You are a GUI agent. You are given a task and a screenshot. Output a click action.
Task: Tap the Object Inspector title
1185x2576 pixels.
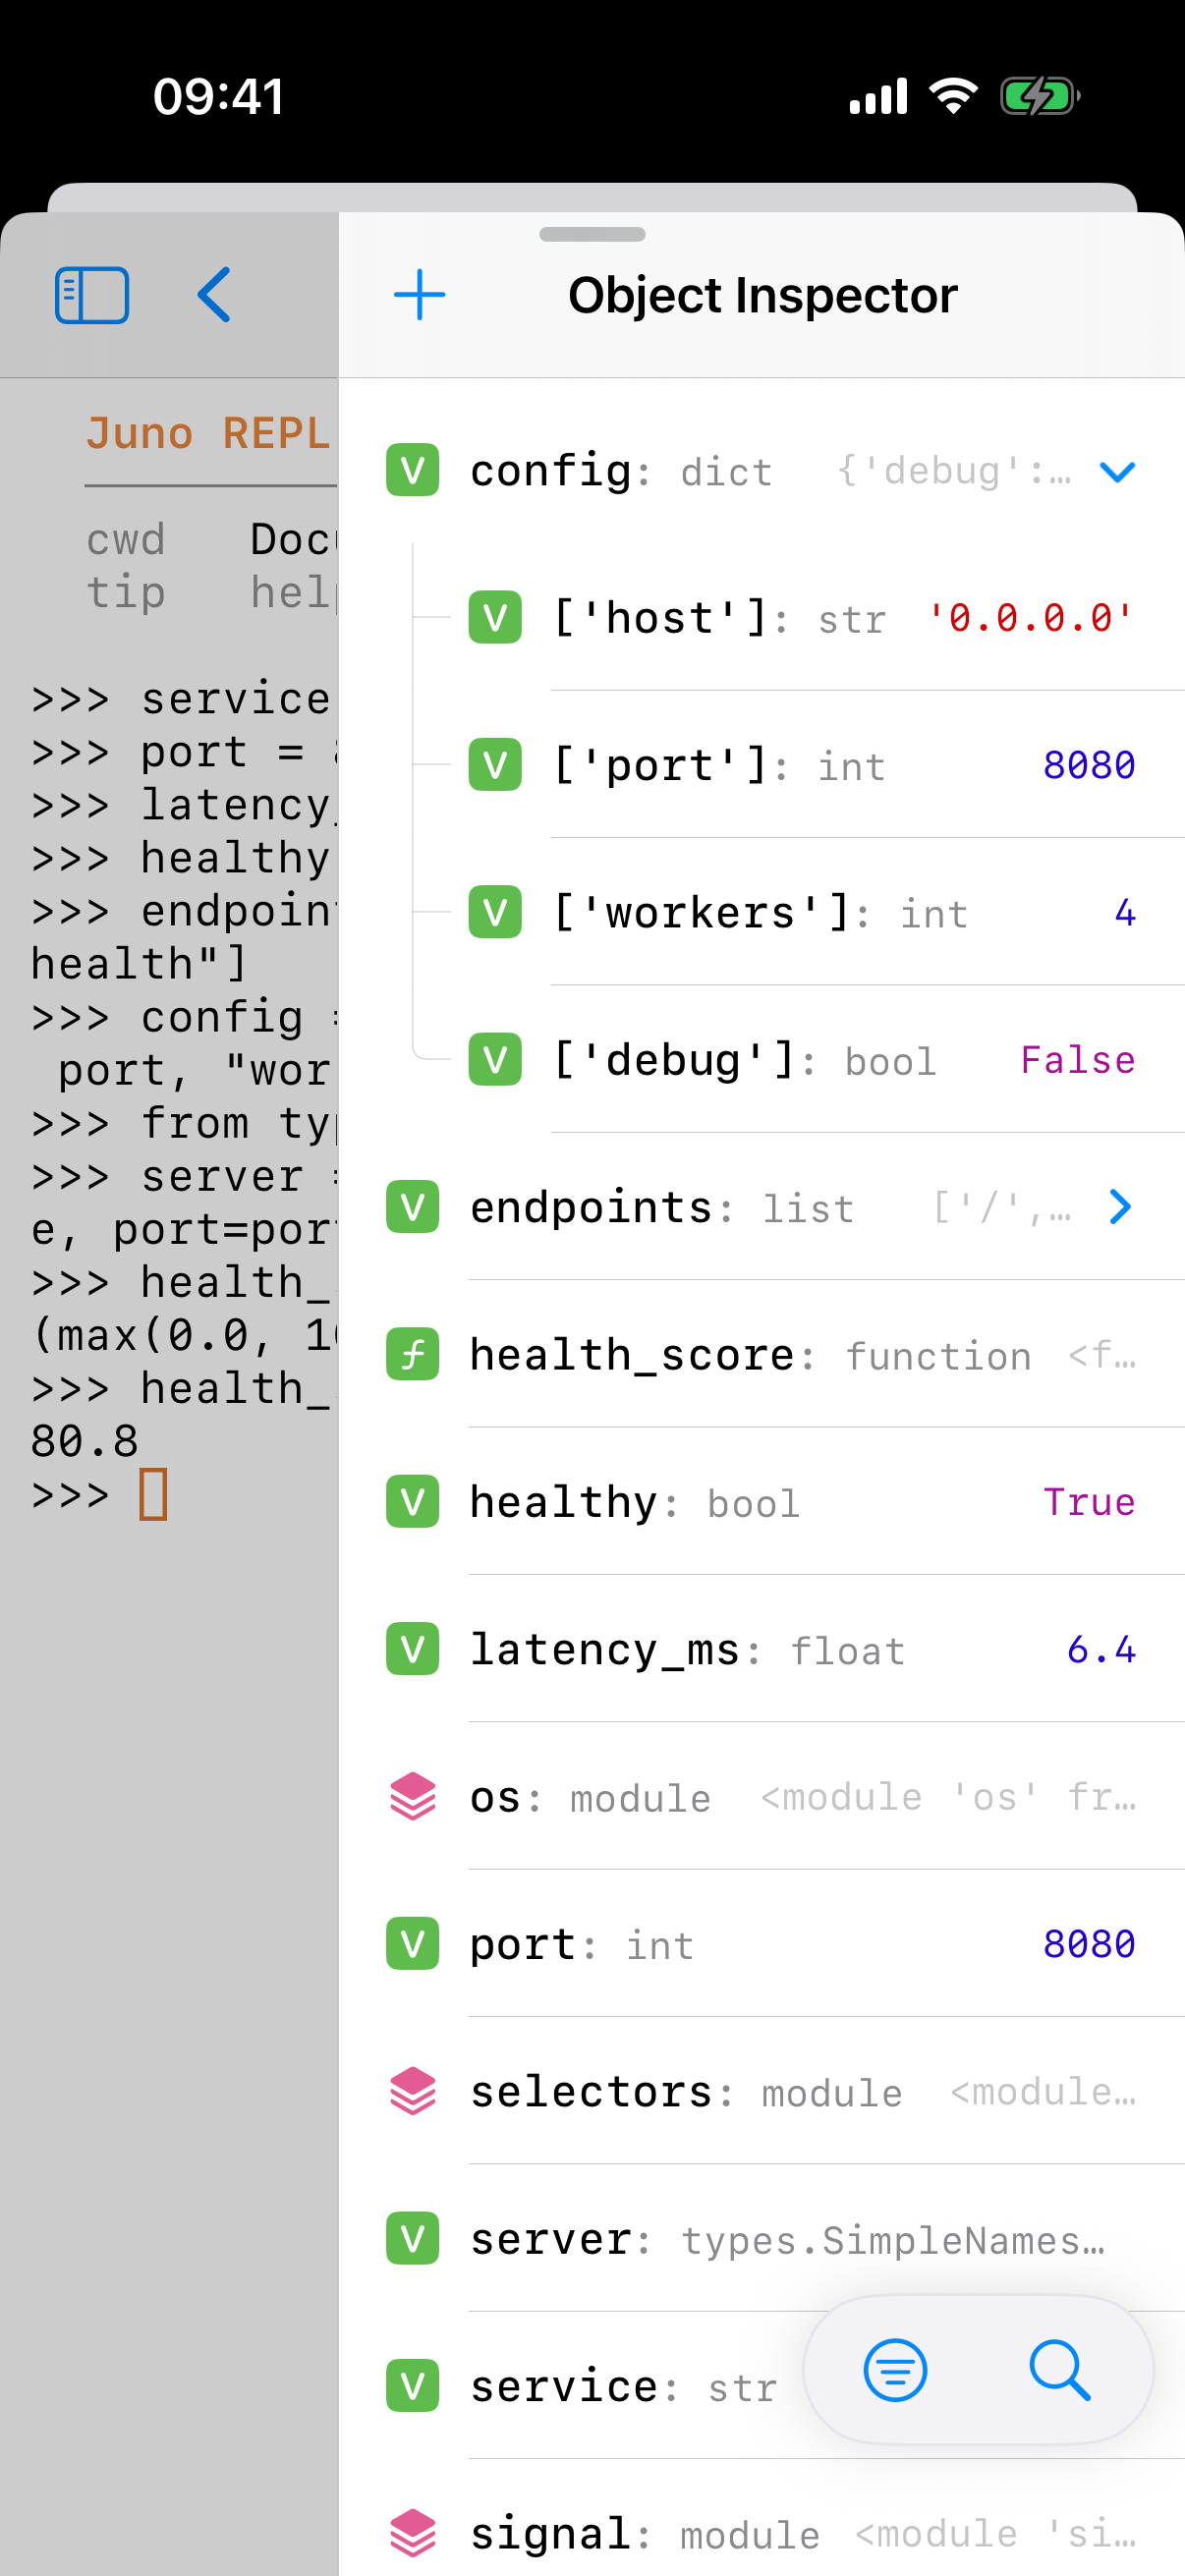tap(763, 295)
